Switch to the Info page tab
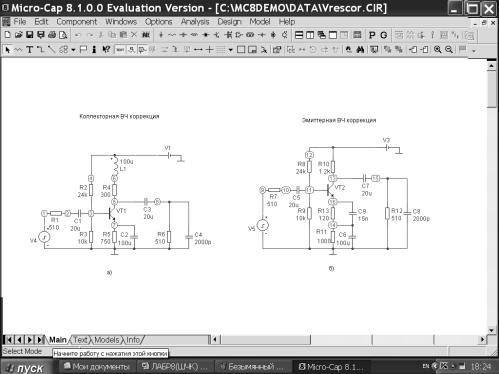This screenshot has width=499, height=374. coord(133,340)
